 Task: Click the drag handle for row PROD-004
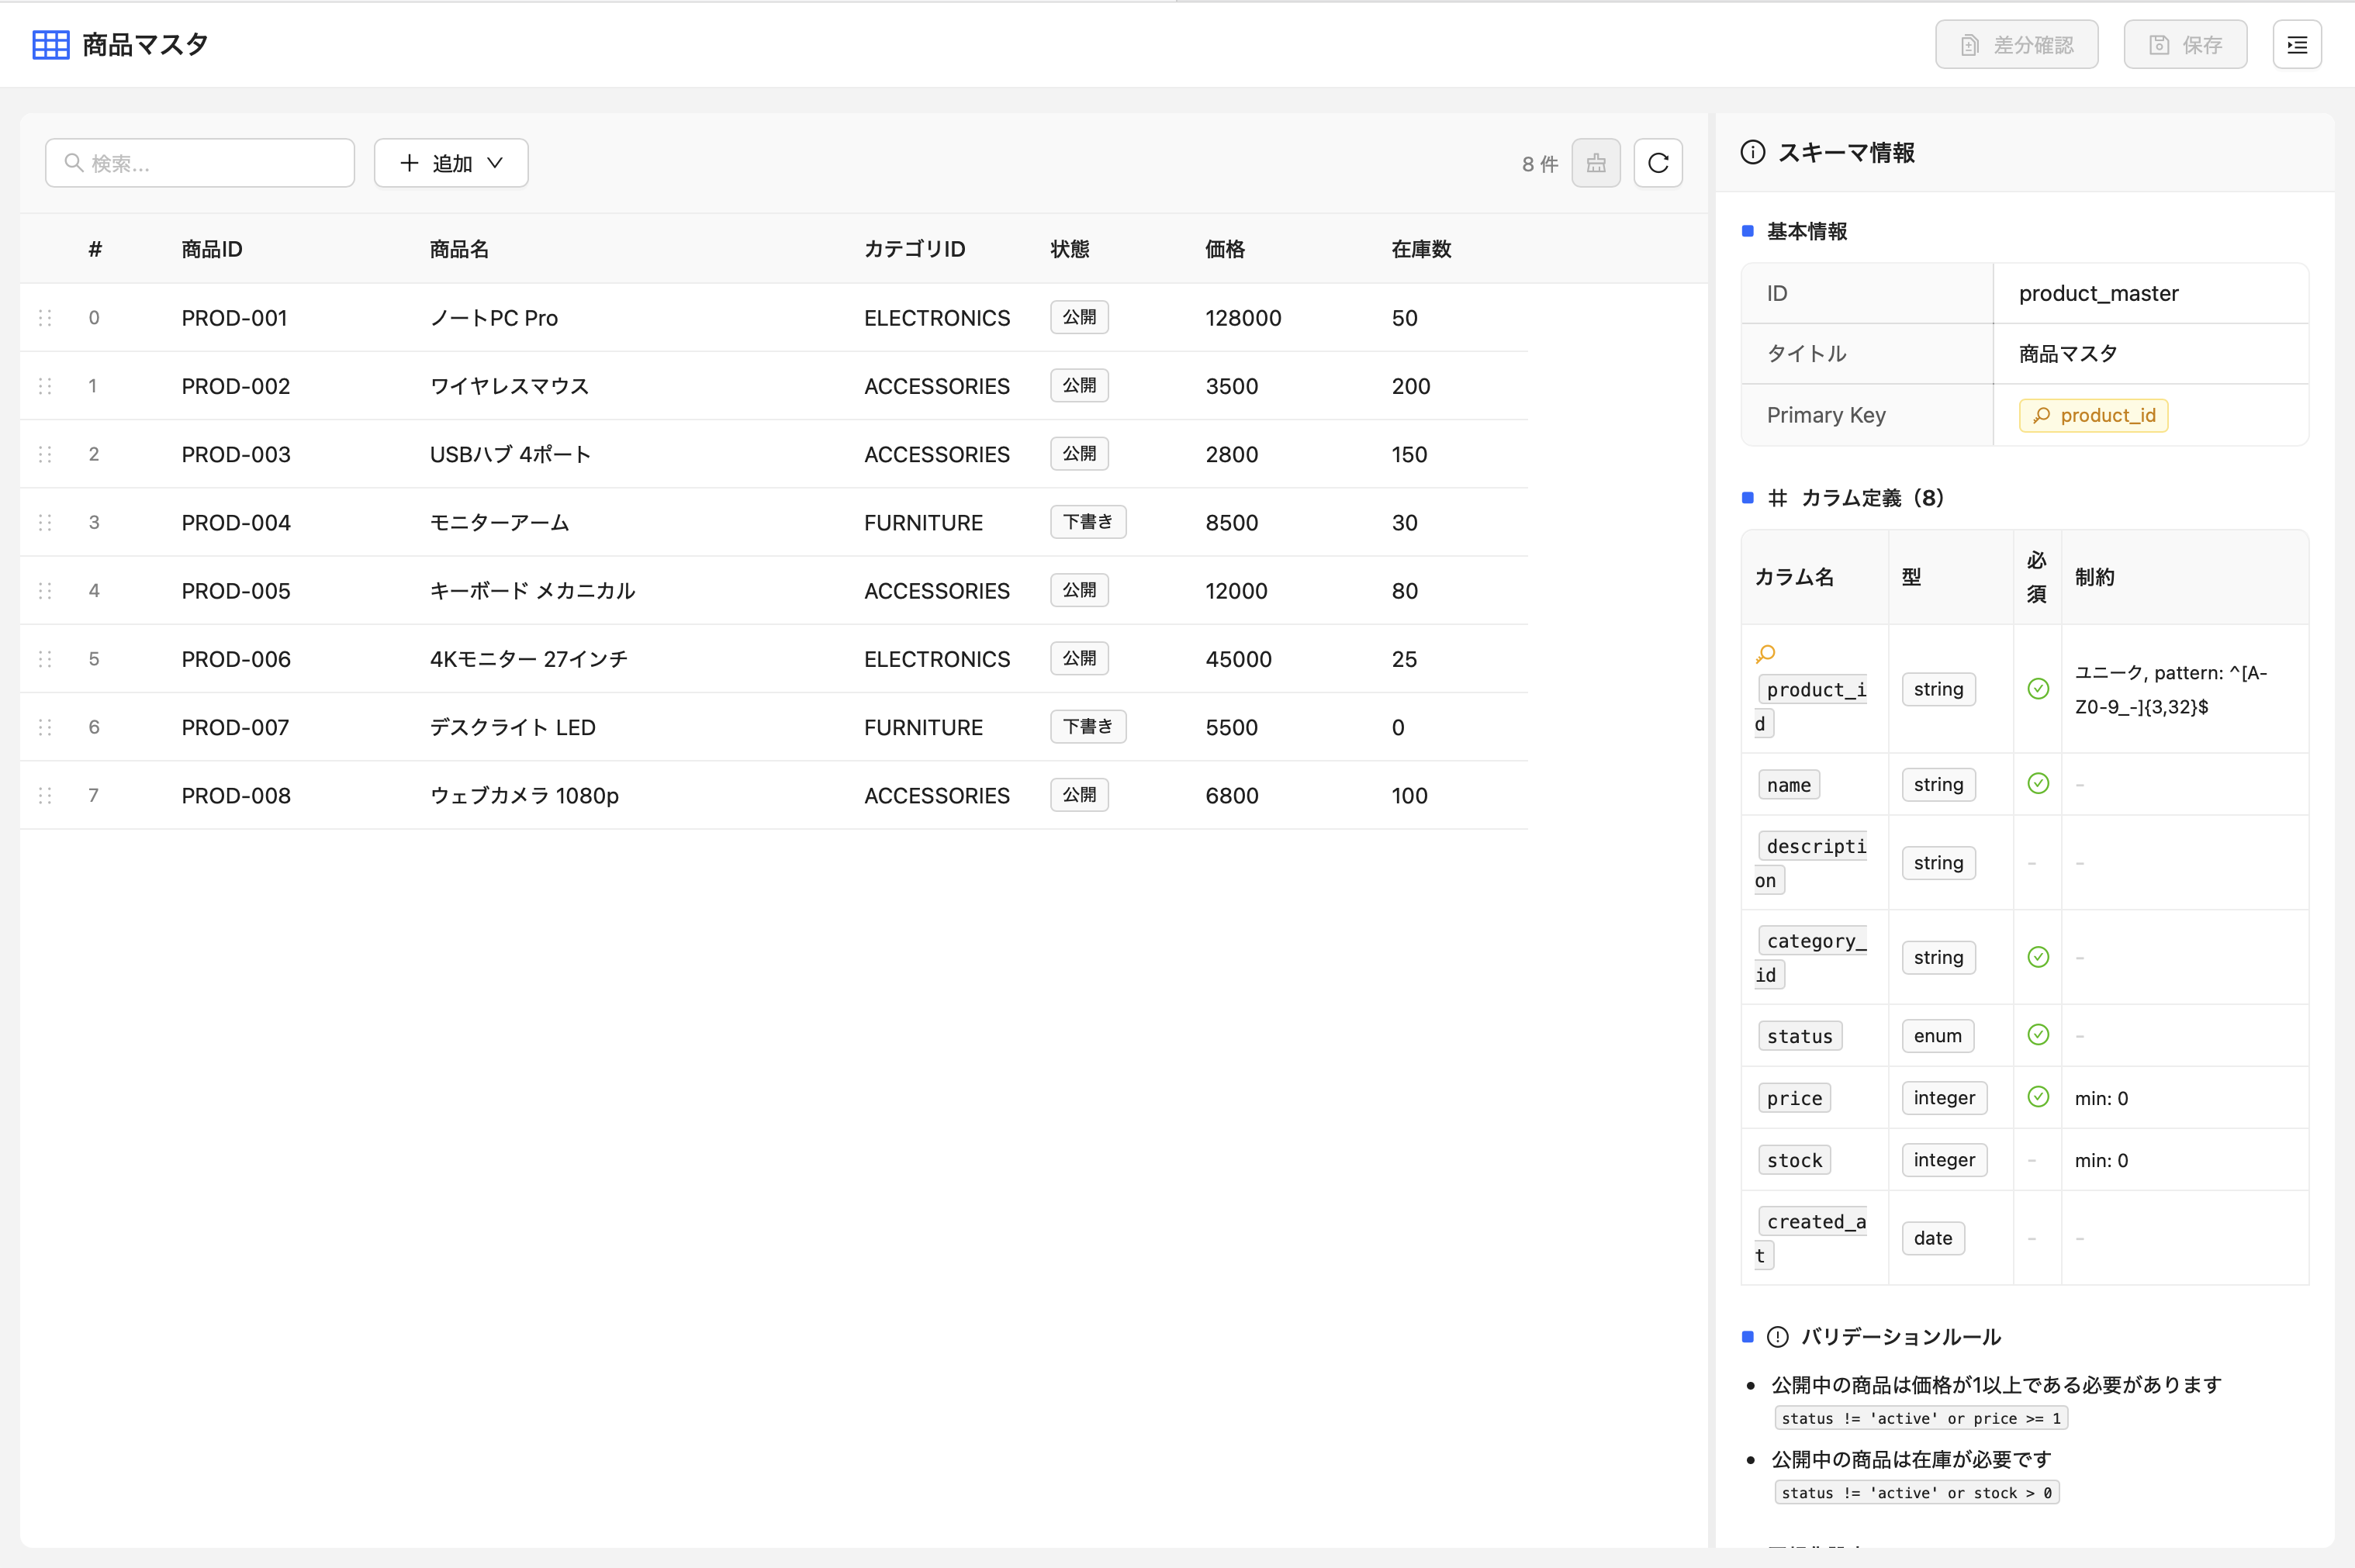(45, 522)
